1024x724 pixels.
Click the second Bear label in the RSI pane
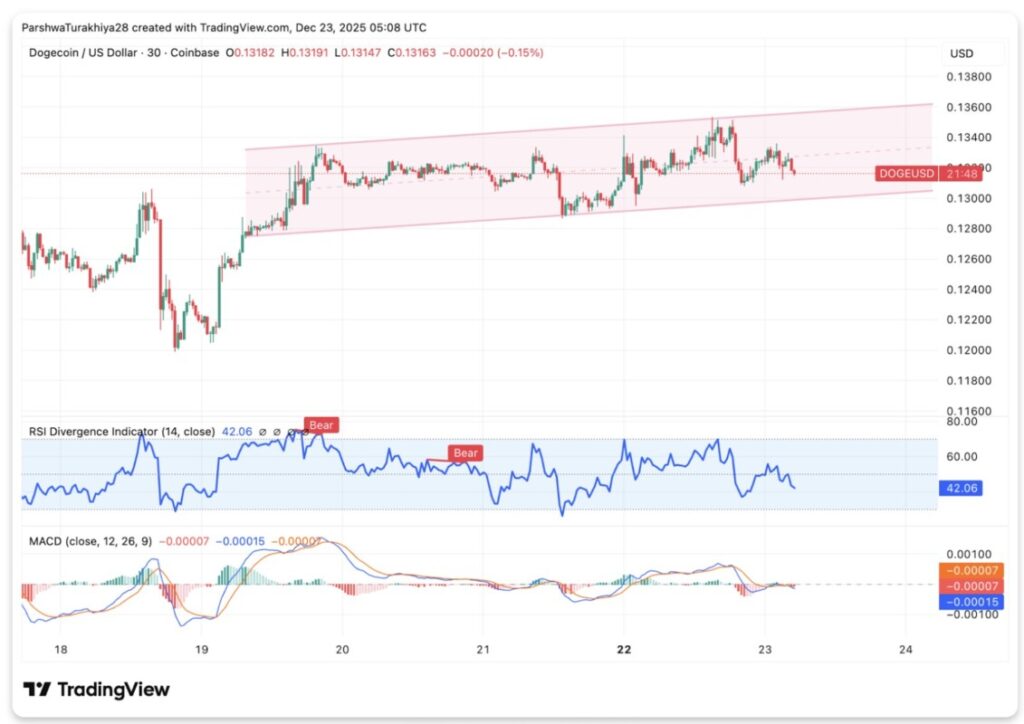466,453
